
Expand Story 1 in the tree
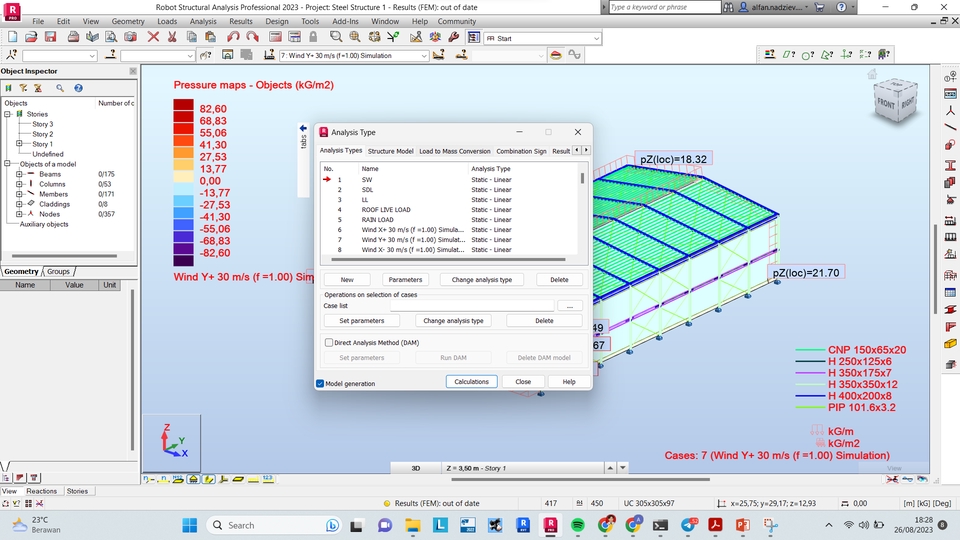[x=19, y=144]
